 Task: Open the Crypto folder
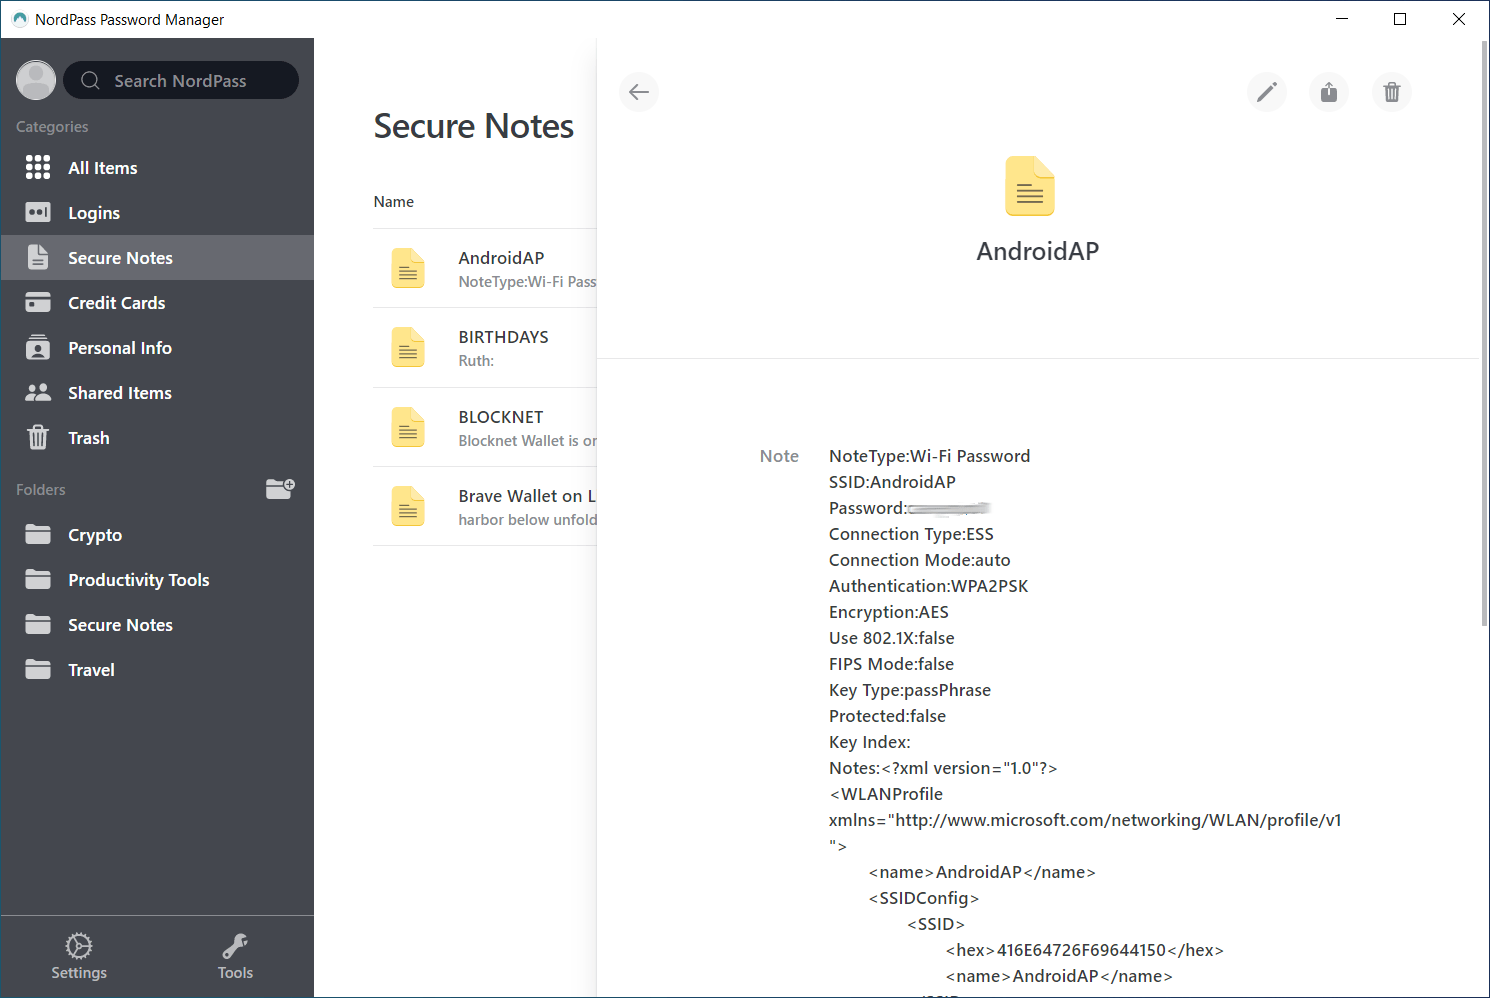pos(157,534)
